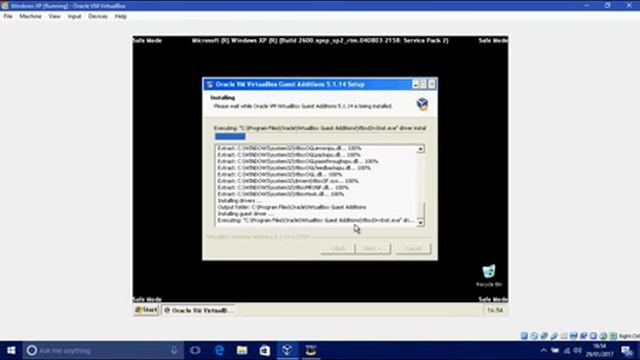Restore down the VirtualBox VM window

(607, 5)
